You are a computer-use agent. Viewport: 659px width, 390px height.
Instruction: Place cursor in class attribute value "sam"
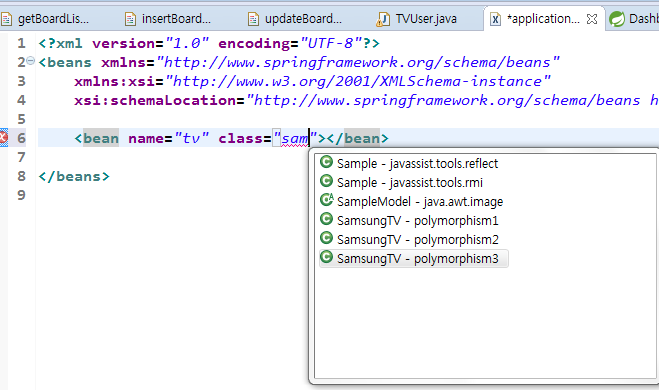(x=295, y=138)
